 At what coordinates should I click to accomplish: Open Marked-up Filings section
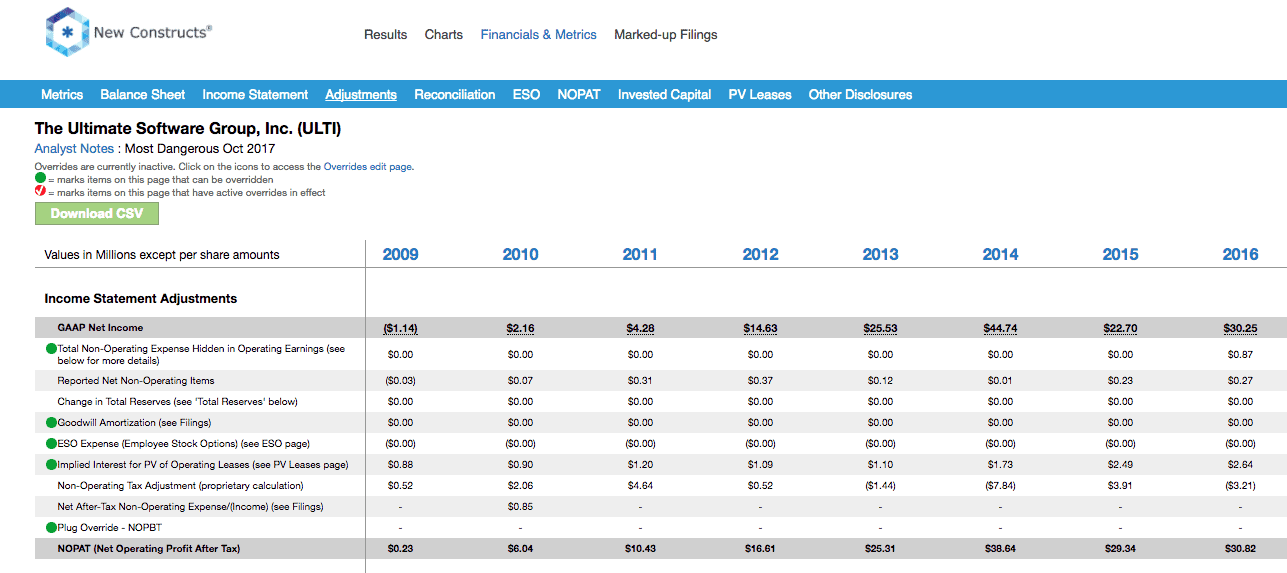click(x=665, y=34)
